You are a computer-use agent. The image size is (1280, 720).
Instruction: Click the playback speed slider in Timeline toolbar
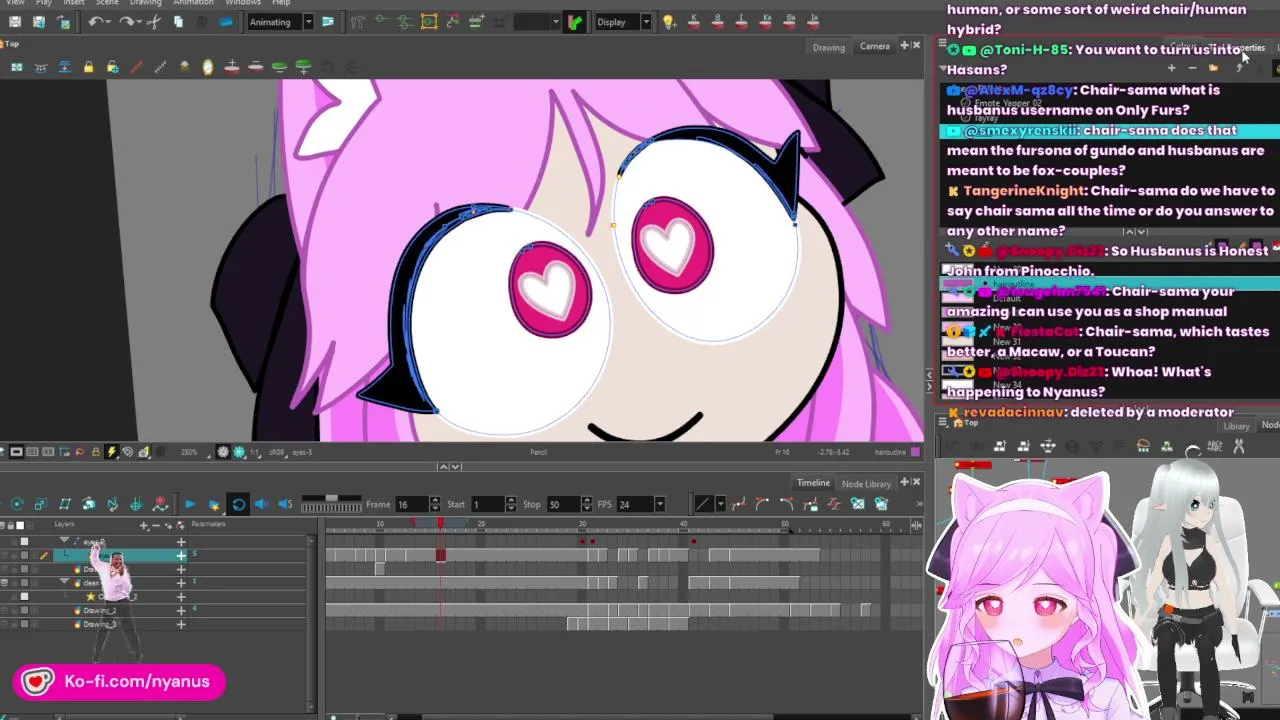tap(331, 497)
